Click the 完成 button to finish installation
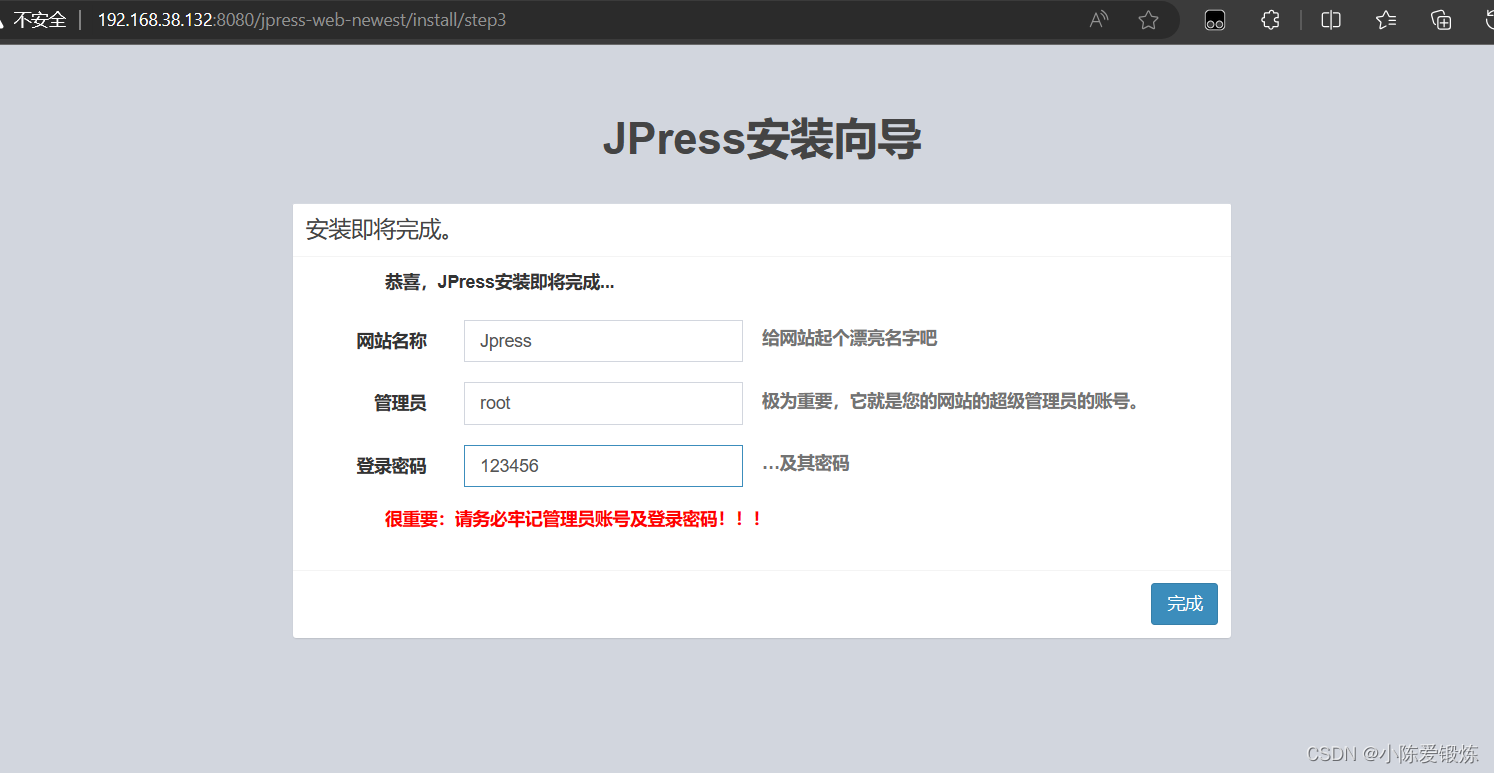The image size is (1494, 773). pos(1184,604)
